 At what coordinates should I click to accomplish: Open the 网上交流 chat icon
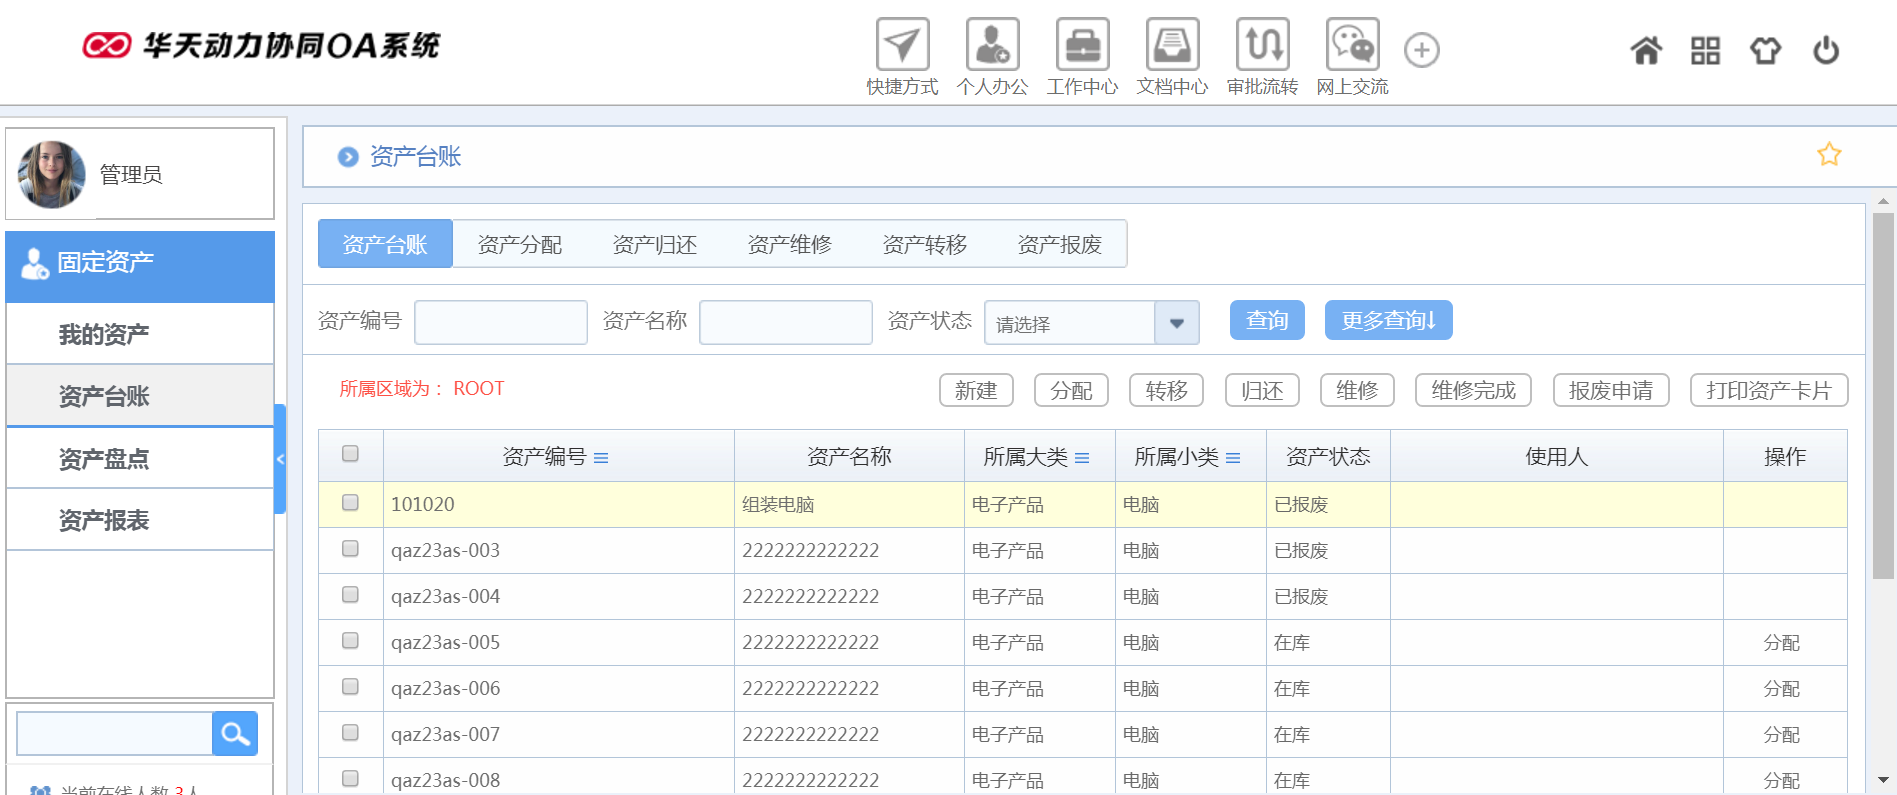click(x=1352, y=46)
